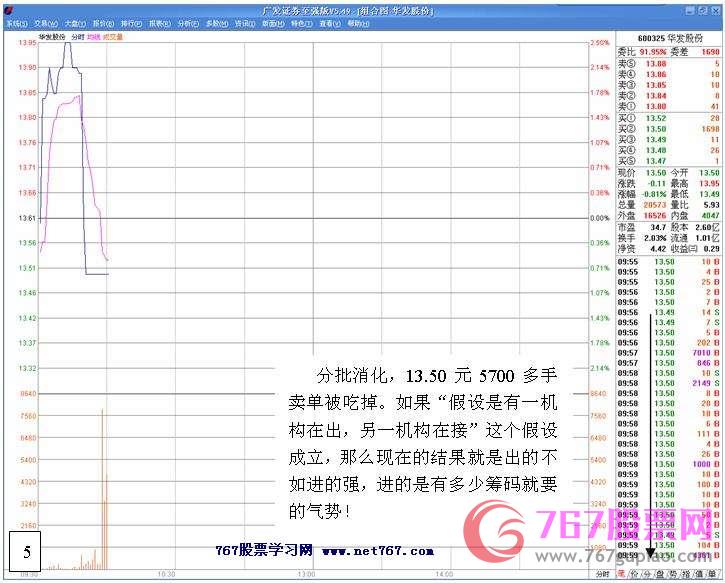Click the 09:56 trade row with 202 B
Image resolution: width=725 pixels, height=583 pixels.
(669, 343)
